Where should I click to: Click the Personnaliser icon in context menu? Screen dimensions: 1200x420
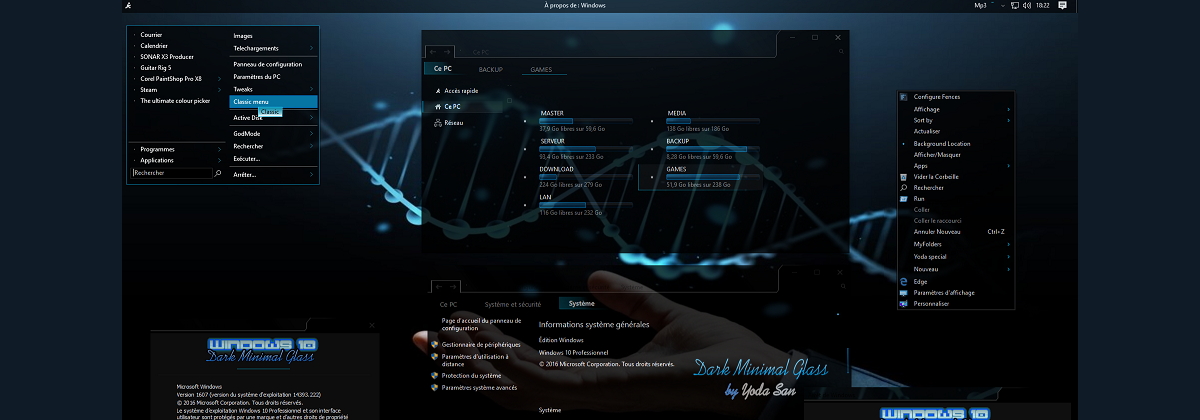coord(903,304)
